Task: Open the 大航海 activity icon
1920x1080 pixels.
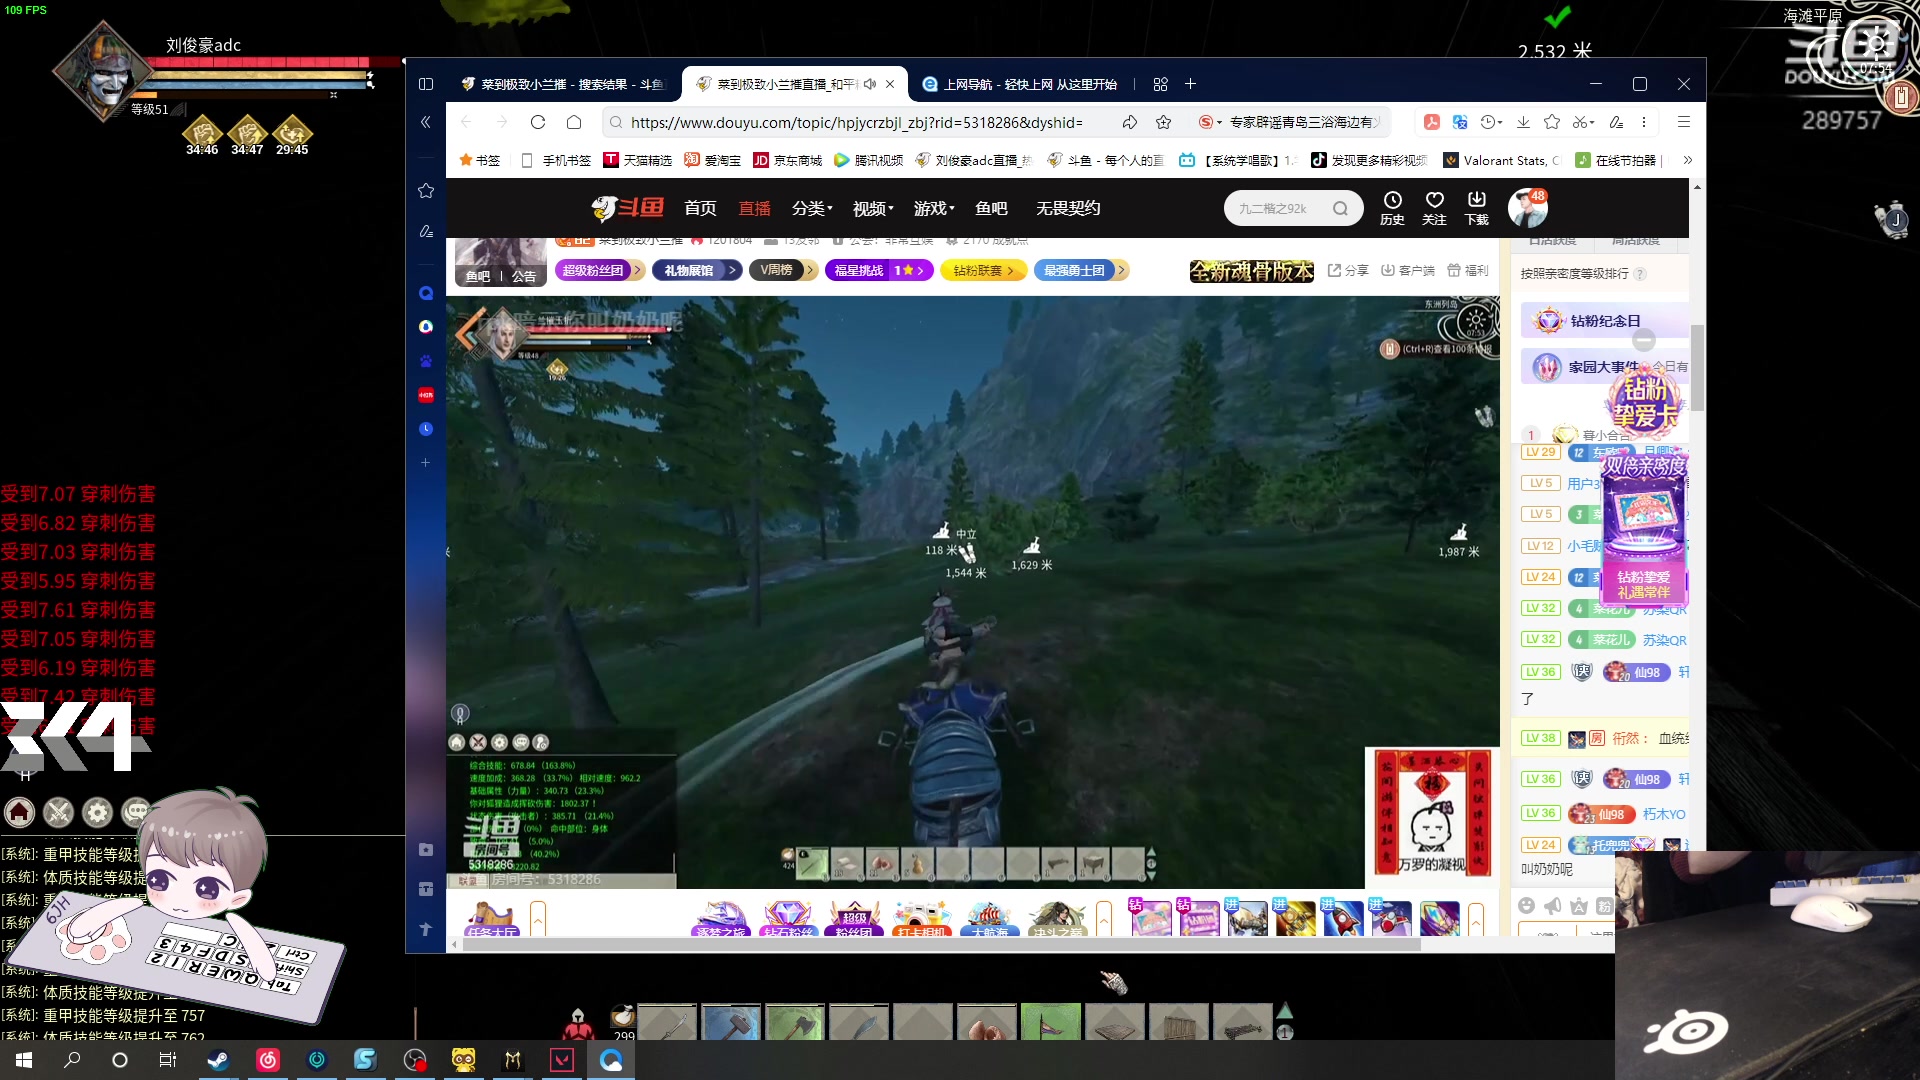Action: (x=990, y=918)
